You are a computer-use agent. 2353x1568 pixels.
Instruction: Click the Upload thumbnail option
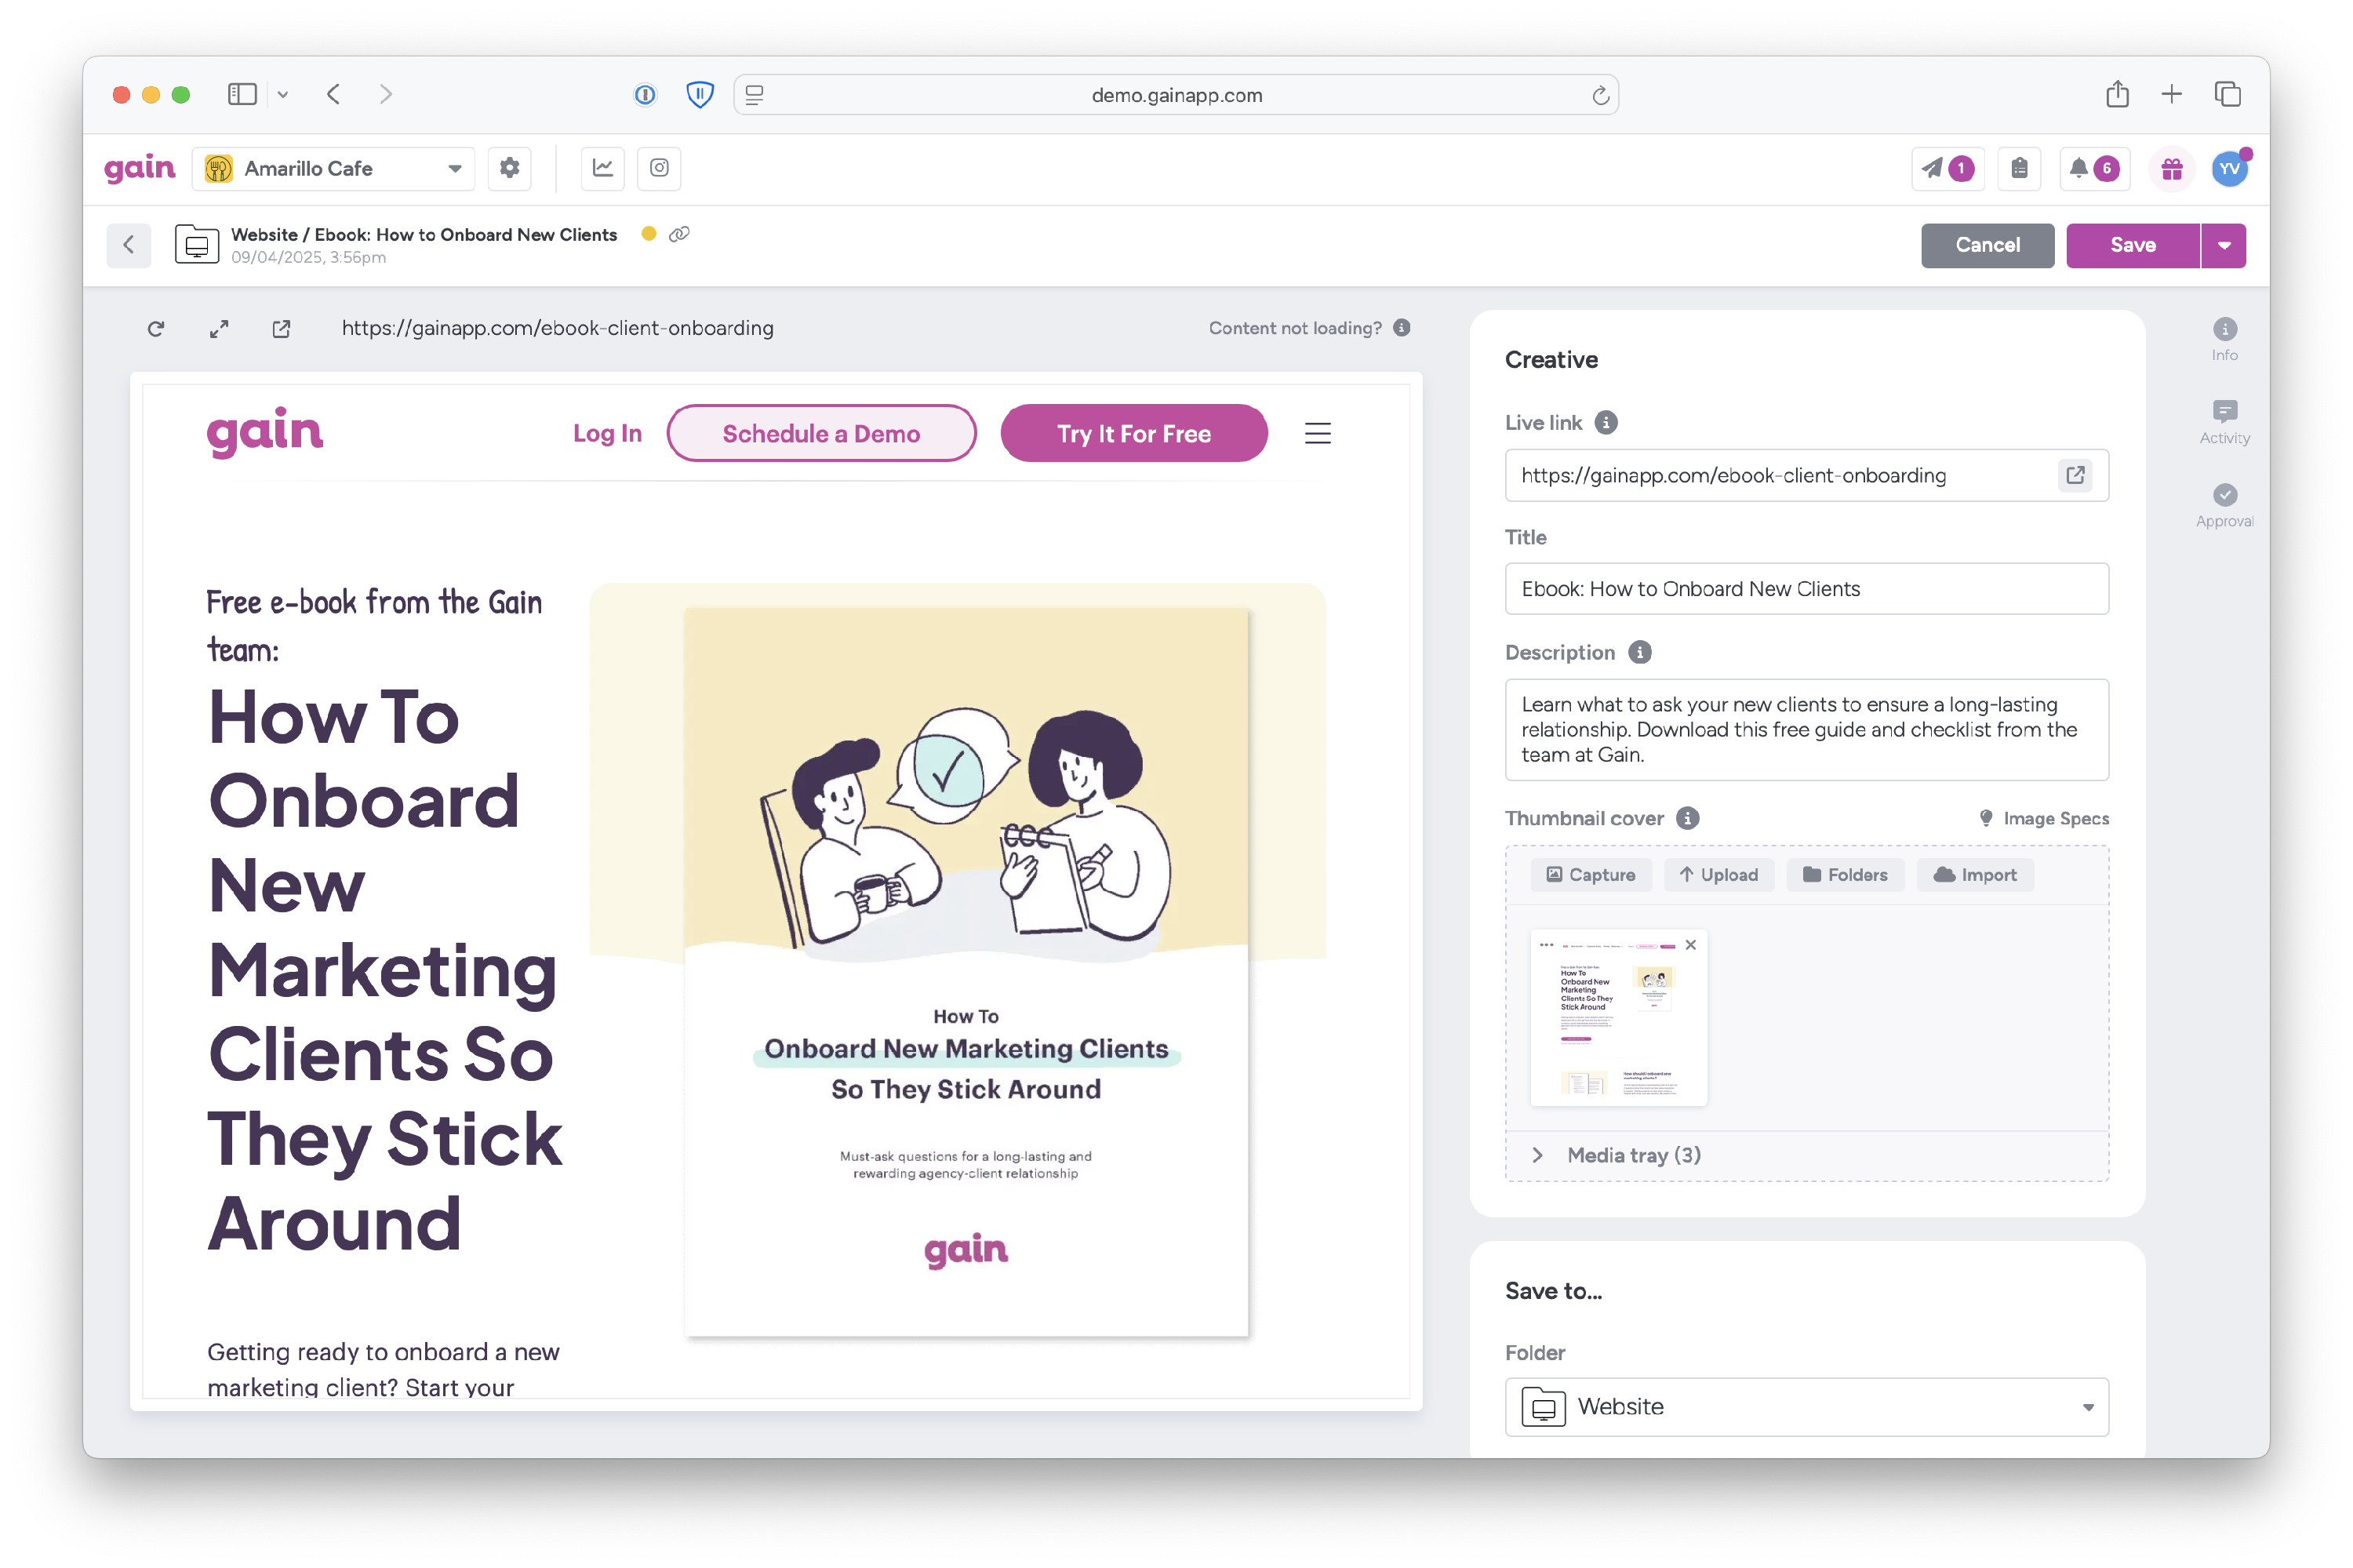pos(1718,875)
